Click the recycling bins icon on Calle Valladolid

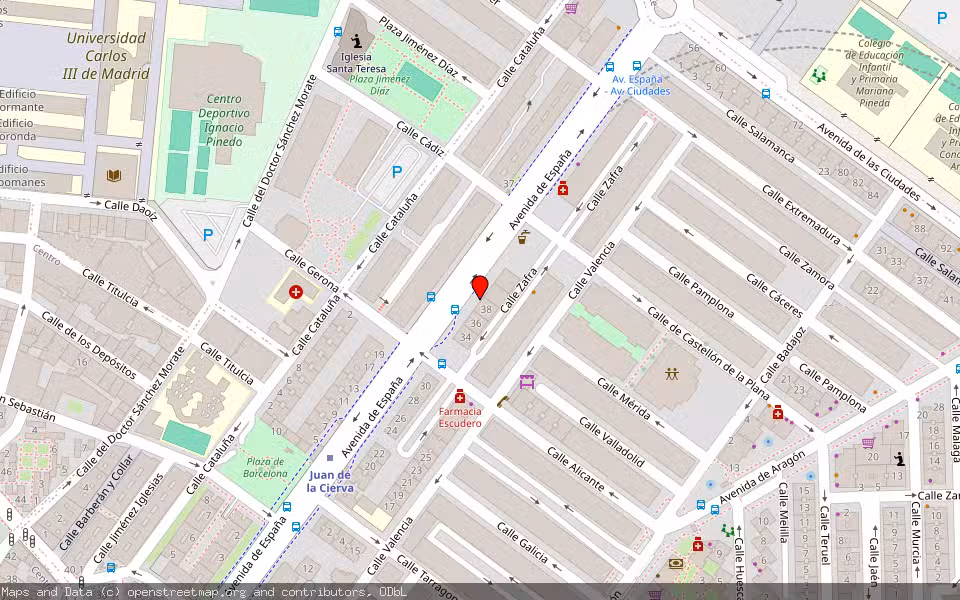pos(527,381)
